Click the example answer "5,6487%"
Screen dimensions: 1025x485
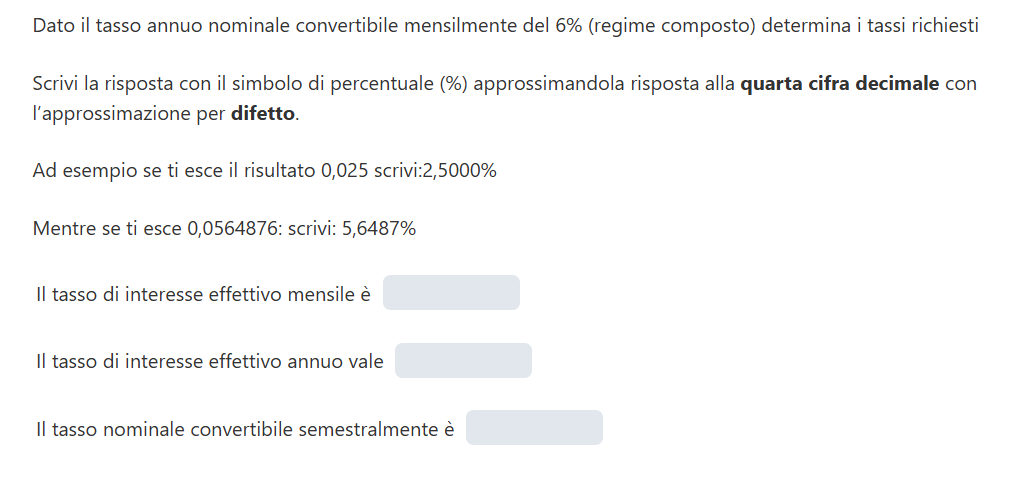point(379,229)
